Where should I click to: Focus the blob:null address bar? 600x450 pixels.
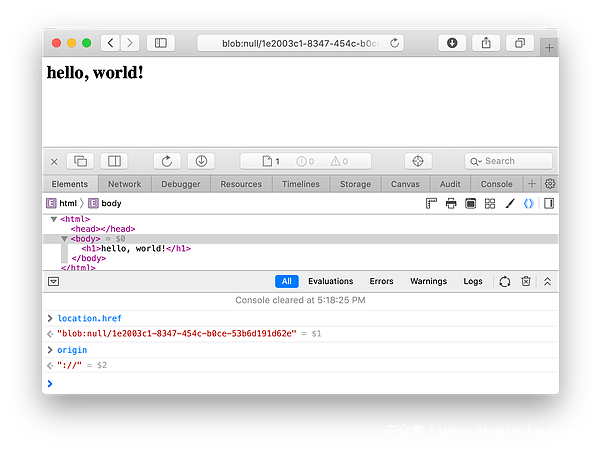point(300,43)
